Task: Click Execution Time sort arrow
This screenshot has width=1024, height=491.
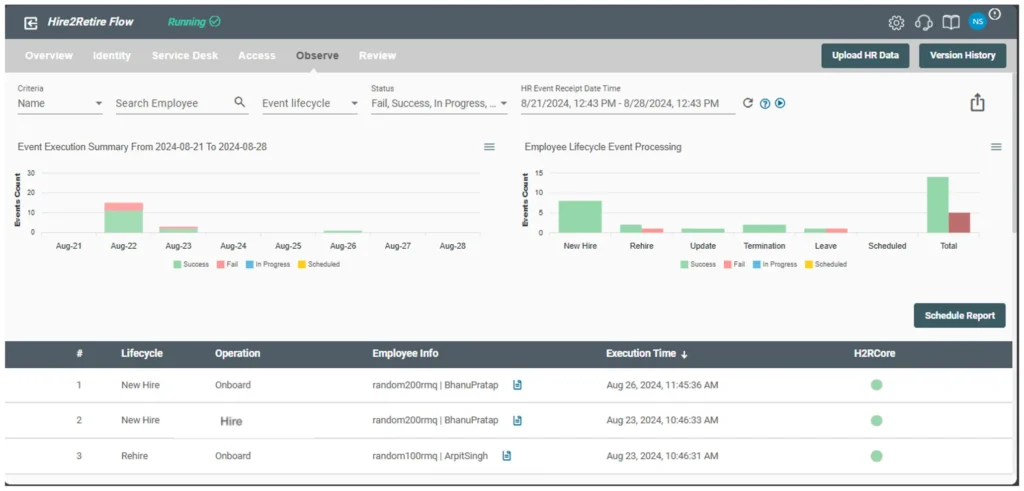Action: pyautogui.click(x=684, y=354)
